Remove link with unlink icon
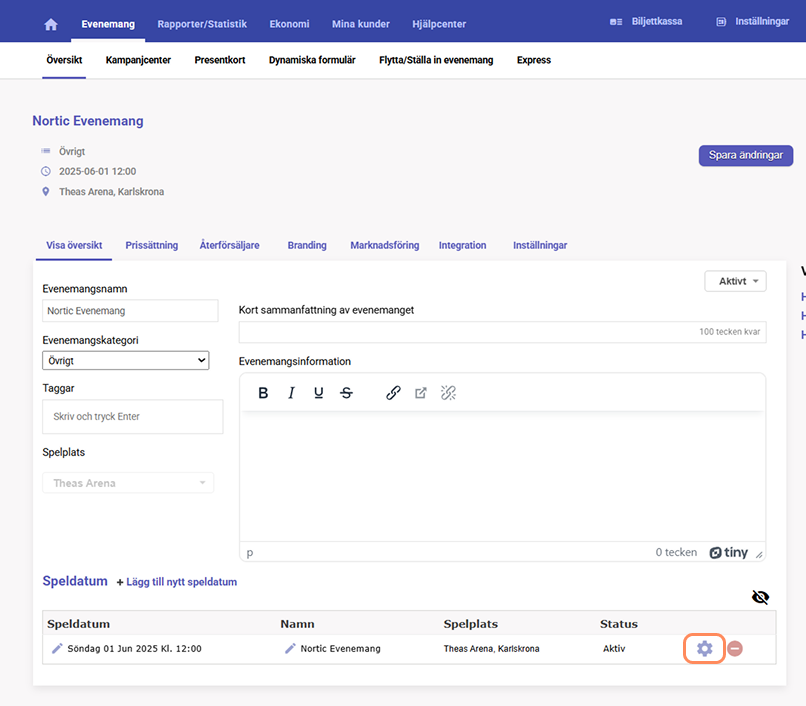806x706 pixels. click(x=448, y=393)
